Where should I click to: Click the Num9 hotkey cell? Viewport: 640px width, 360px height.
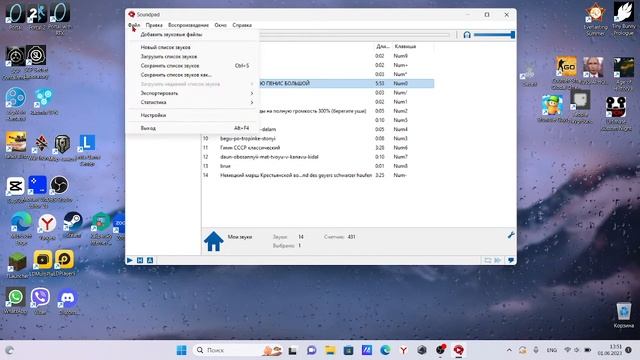click(x=400, y=56)
